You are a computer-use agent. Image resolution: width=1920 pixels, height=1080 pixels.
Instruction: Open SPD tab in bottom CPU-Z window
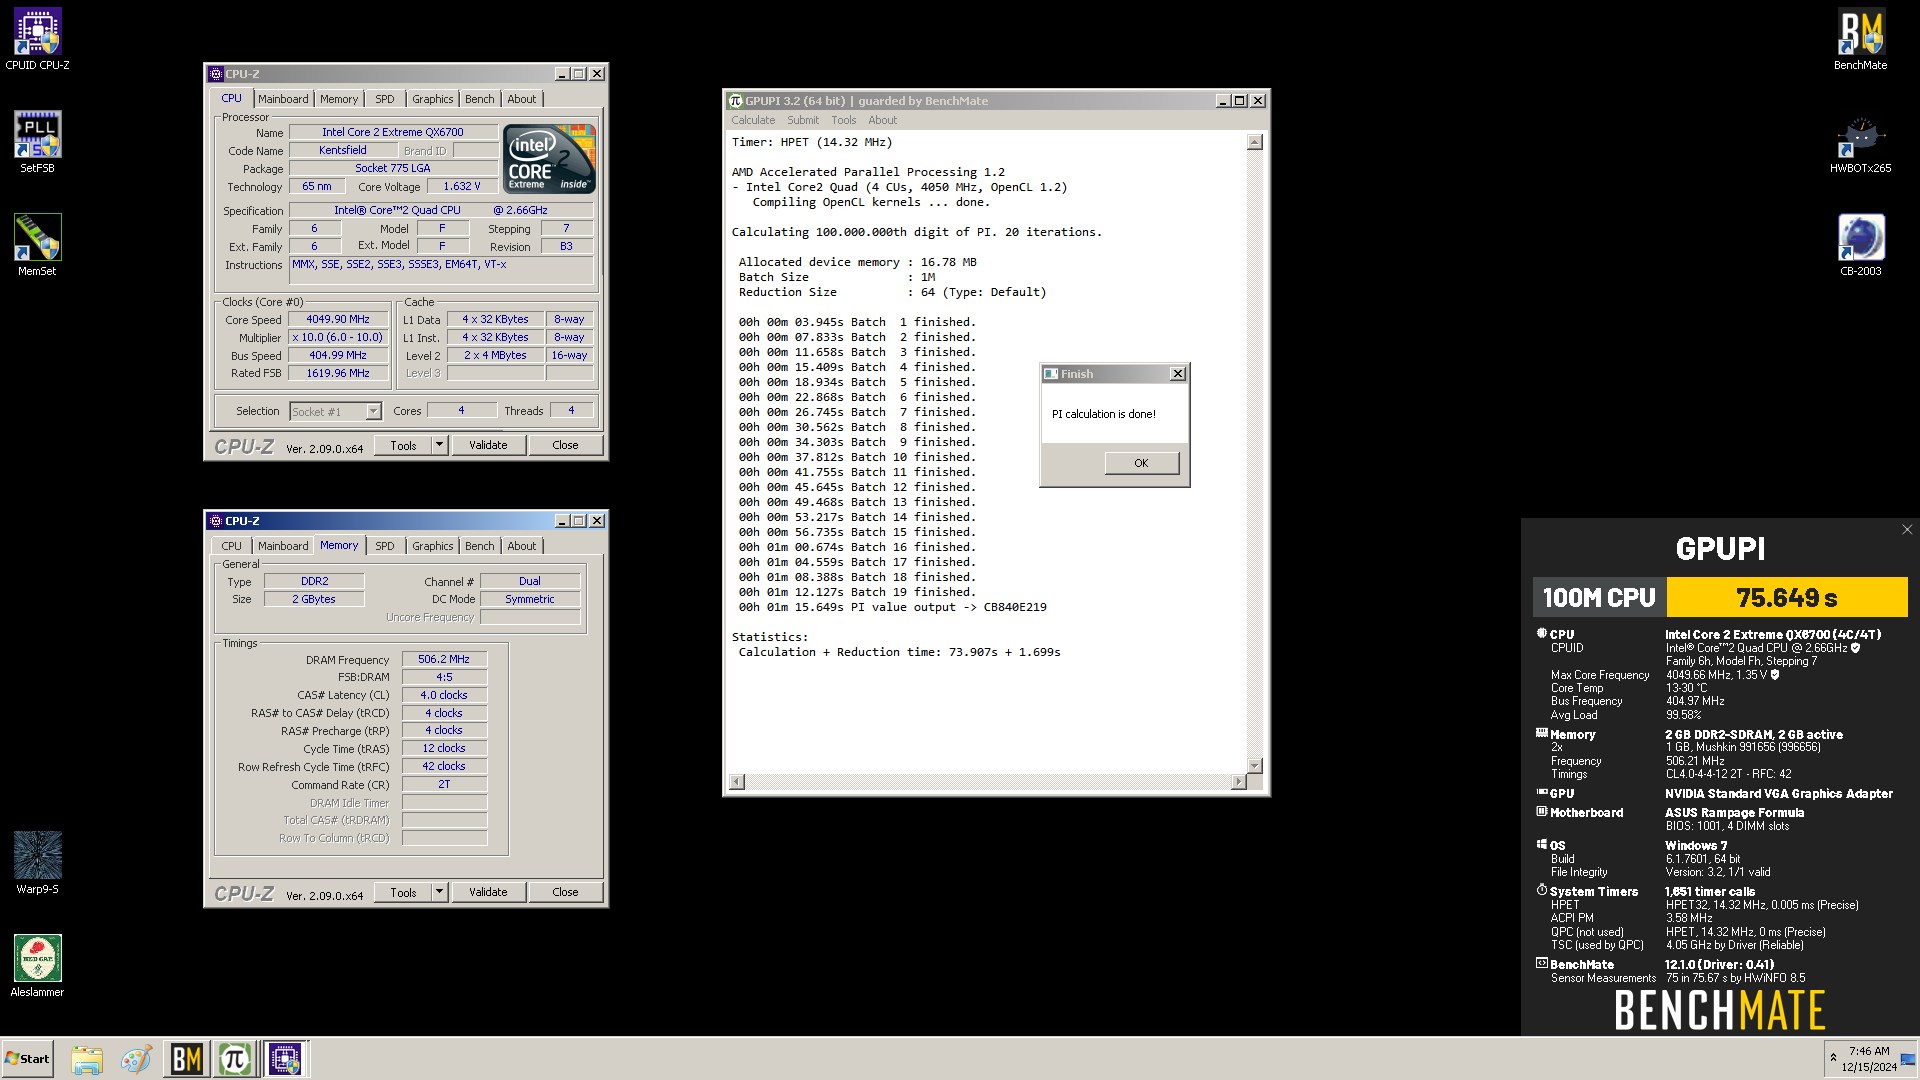[385, 546]
